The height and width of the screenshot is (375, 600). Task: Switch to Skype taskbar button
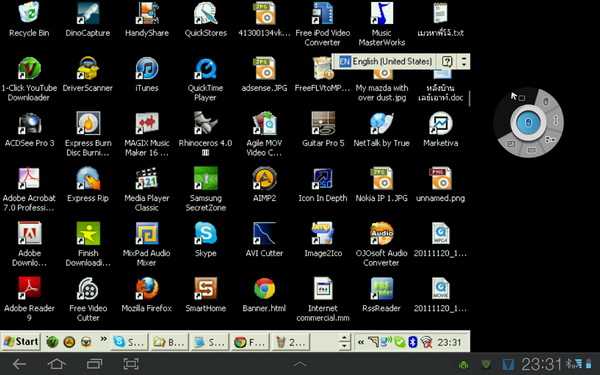click(129, 342)
